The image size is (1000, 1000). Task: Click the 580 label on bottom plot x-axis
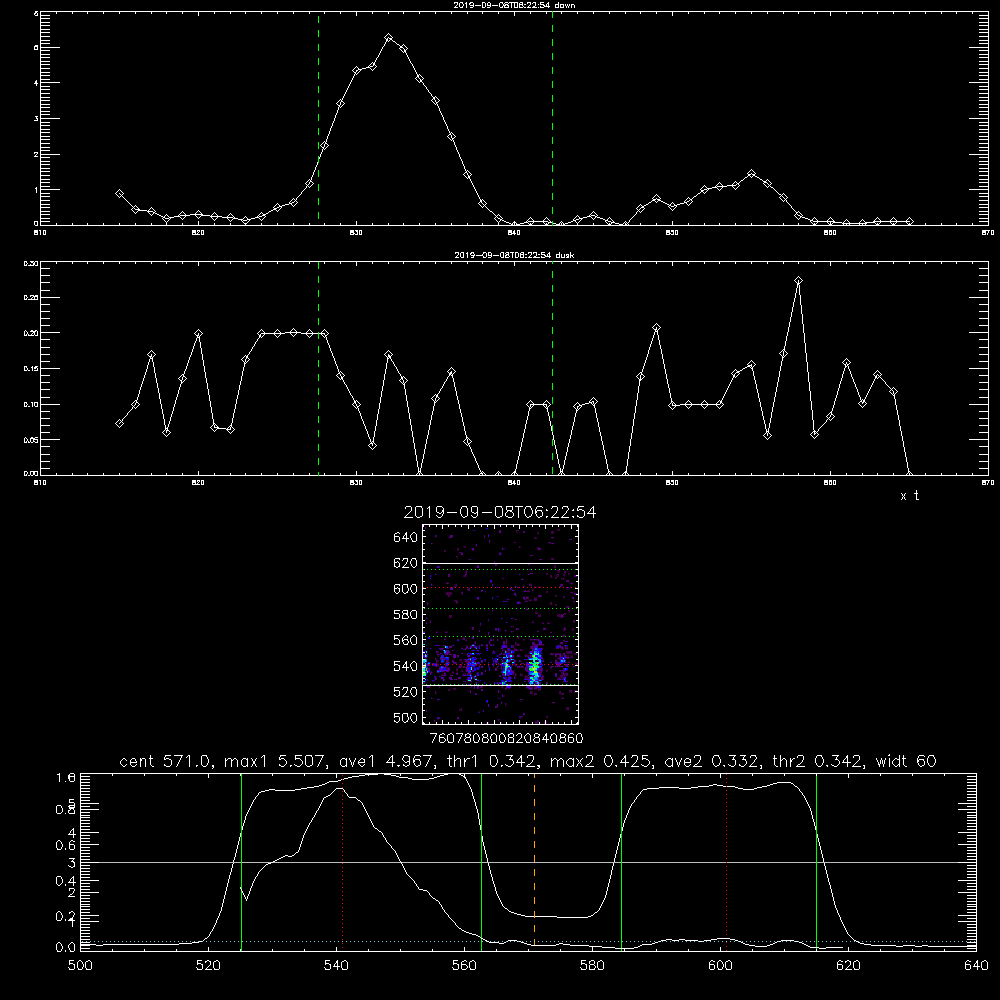592,966
